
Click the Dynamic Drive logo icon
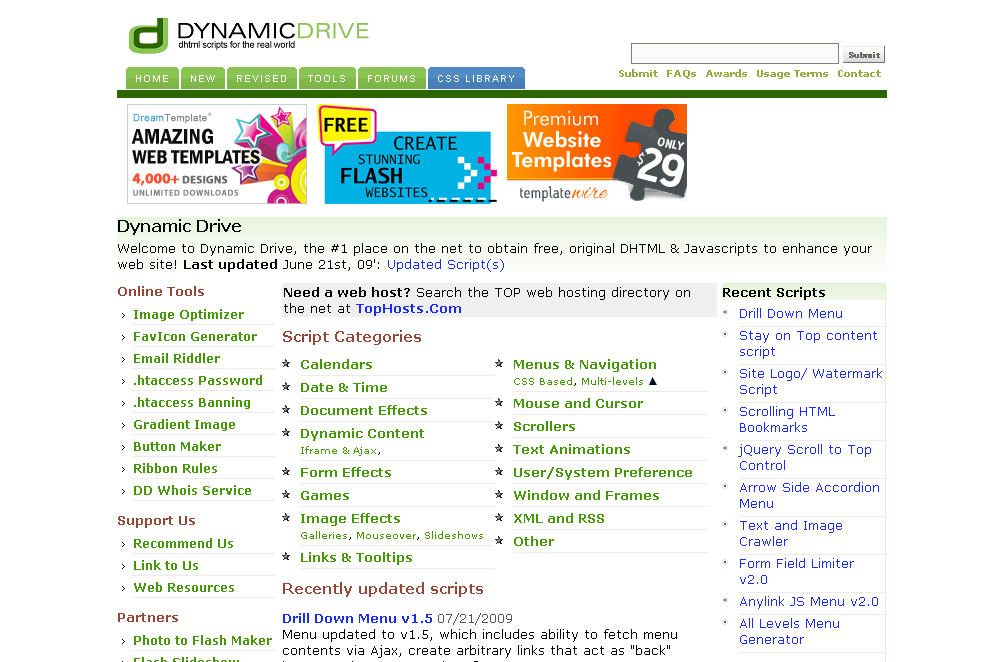point(148,35)
